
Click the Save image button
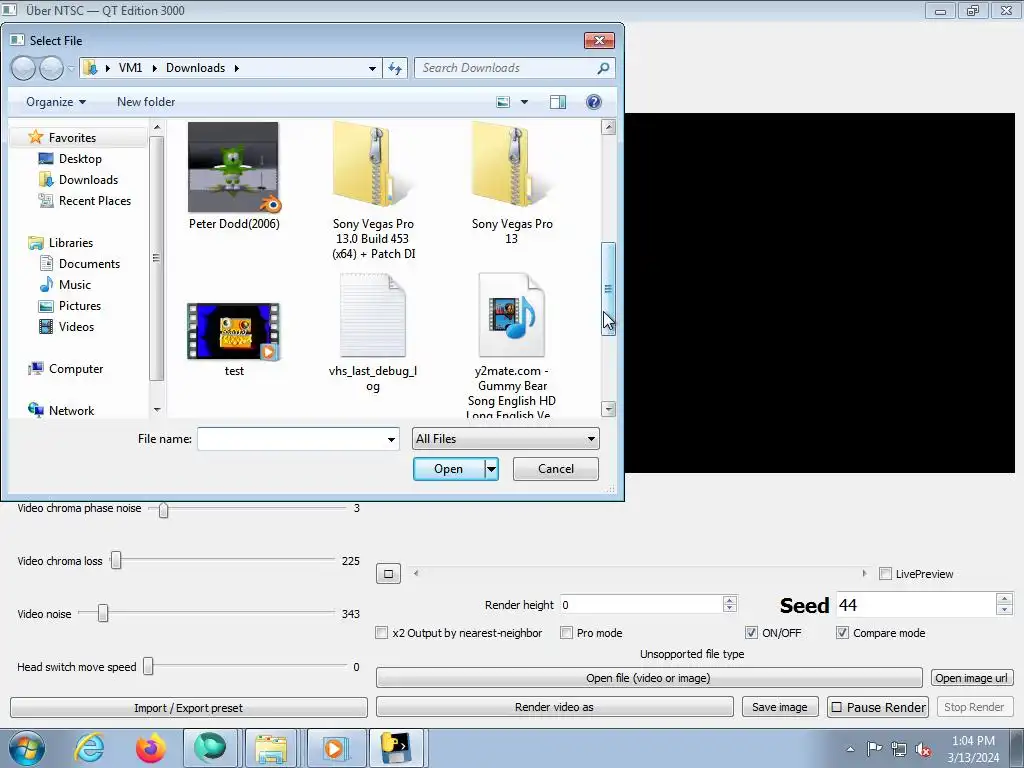coord(779,707)
